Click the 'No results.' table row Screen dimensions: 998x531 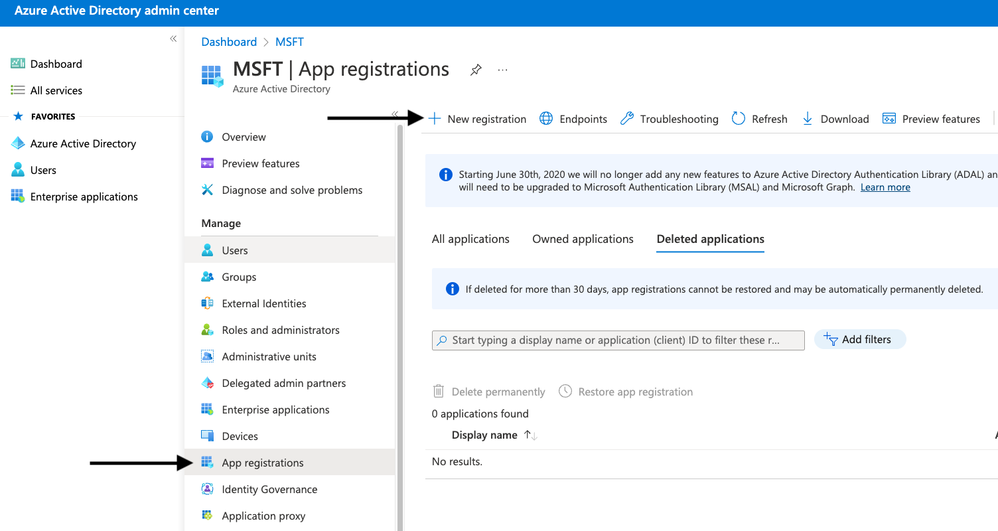(712, 462)
